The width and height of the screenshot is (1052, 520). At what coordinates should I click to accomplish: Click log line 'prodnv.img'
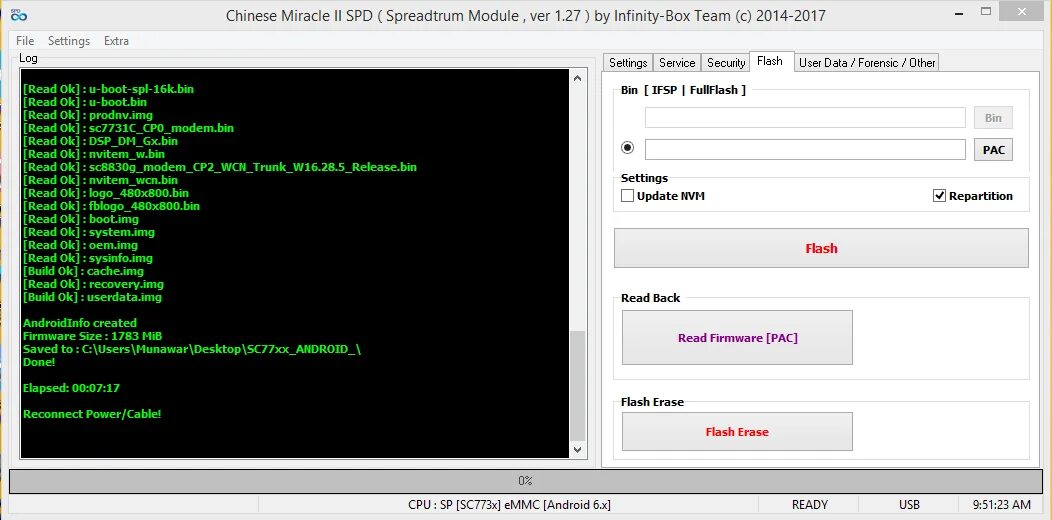pyautogui.click(x=87, y=115)
